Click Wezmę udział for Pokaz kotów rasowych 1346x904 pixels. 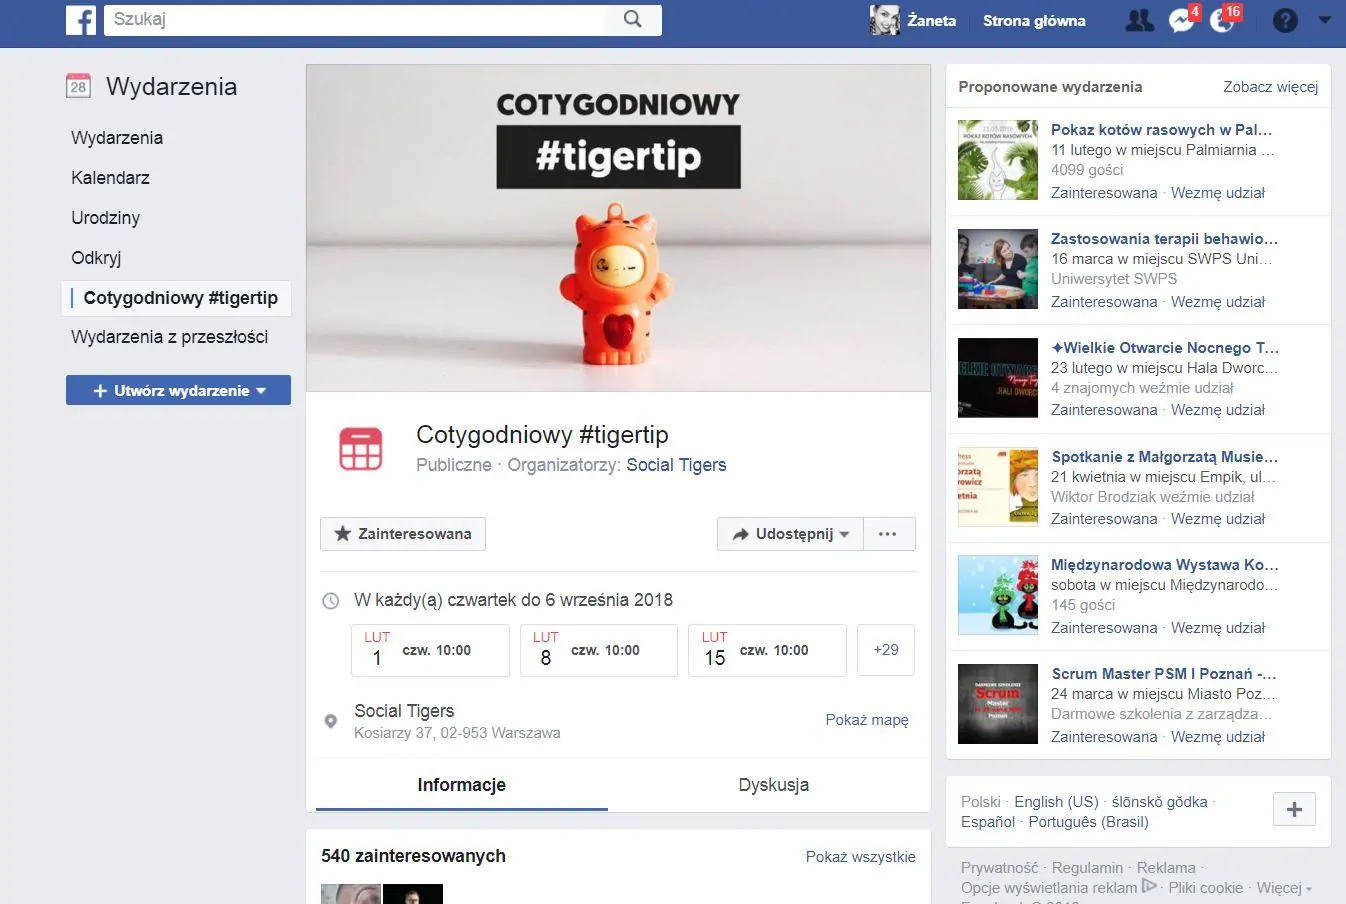(x=1218, y=193)
